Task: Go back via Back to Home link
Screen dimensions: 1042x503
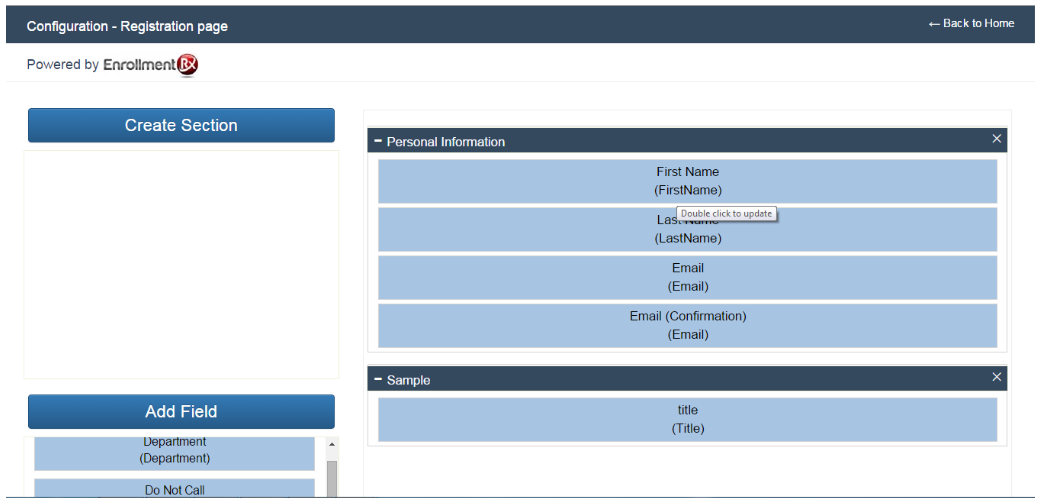Action: coord(970,23)
